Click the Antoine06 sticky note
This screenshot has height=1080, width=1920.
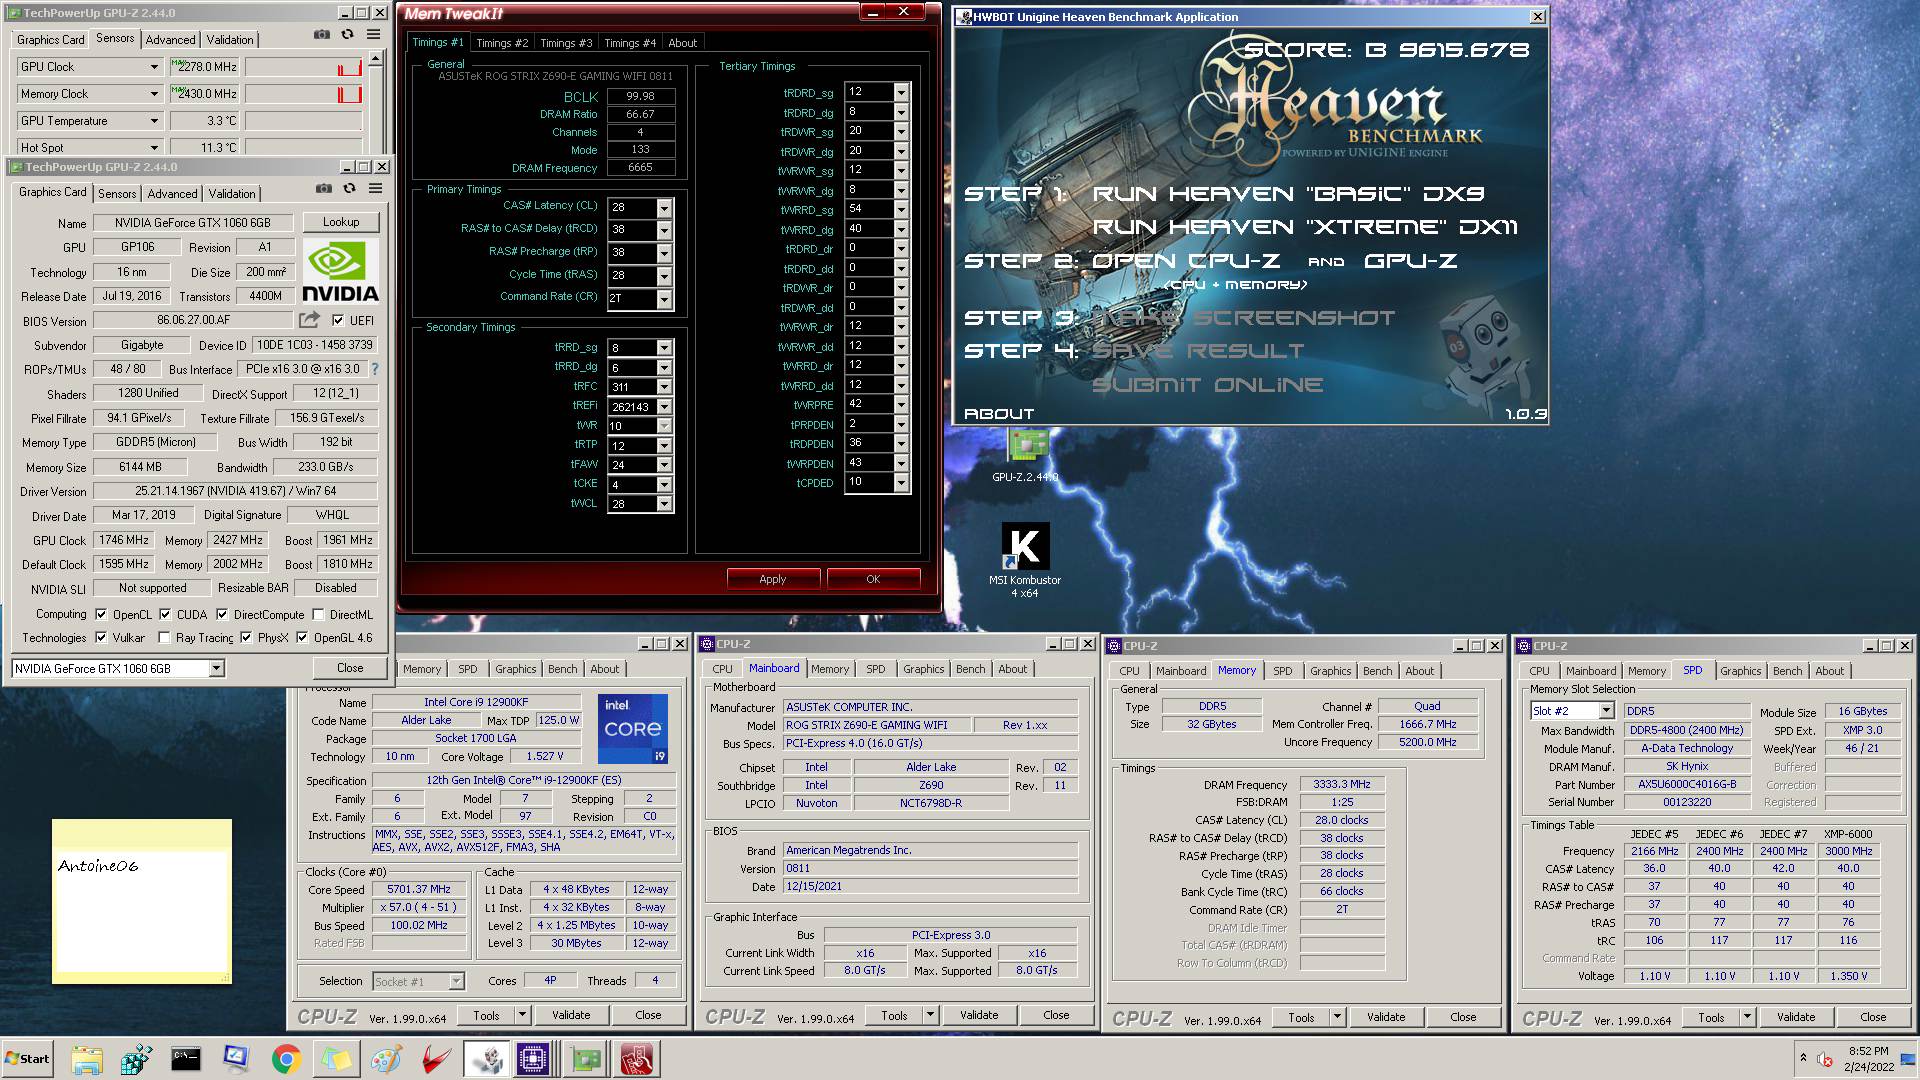pyautogui.click(x=142, y=901)
